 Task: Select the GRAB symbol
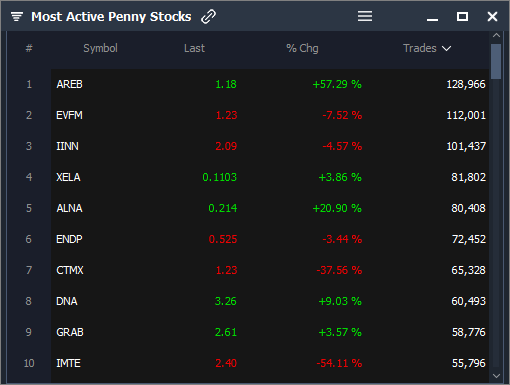point(70,332)
